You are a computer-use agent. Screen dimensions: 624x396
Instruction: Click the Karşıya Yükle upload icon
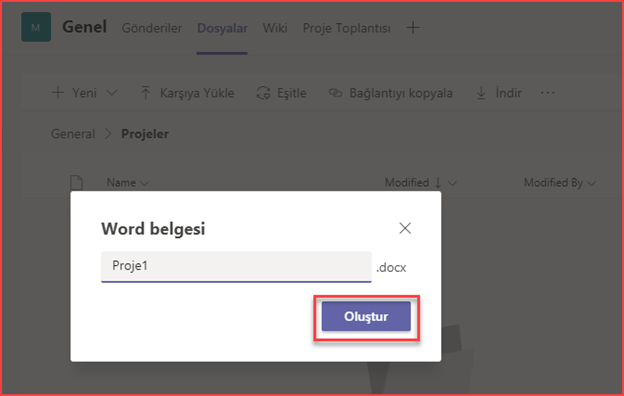145,93
